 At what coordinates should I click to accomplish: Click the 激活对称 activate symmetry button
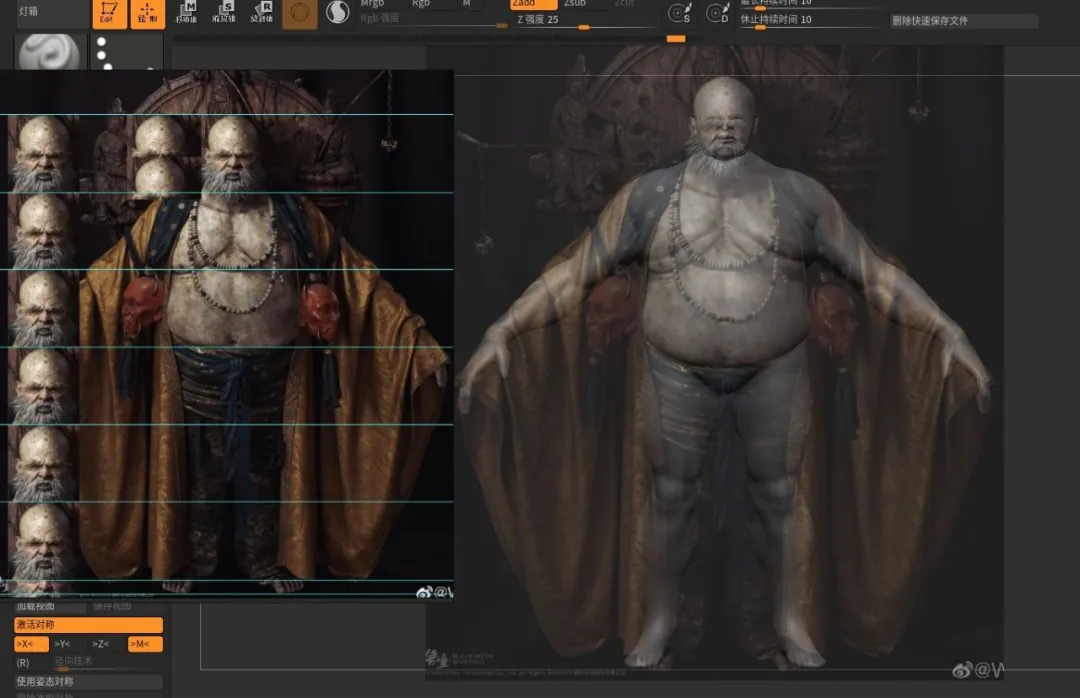coord(88,625)
